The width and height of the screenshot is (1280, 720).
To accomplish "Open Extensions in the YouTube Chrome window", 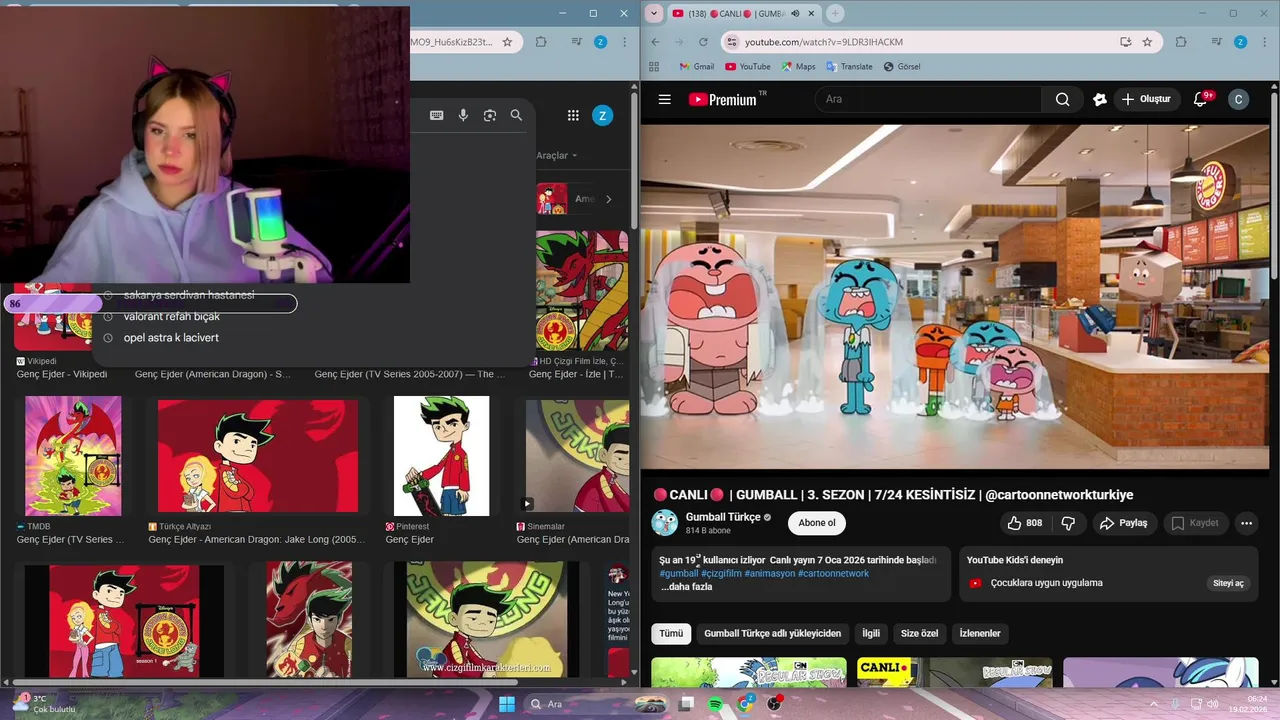I will 1181,42.
